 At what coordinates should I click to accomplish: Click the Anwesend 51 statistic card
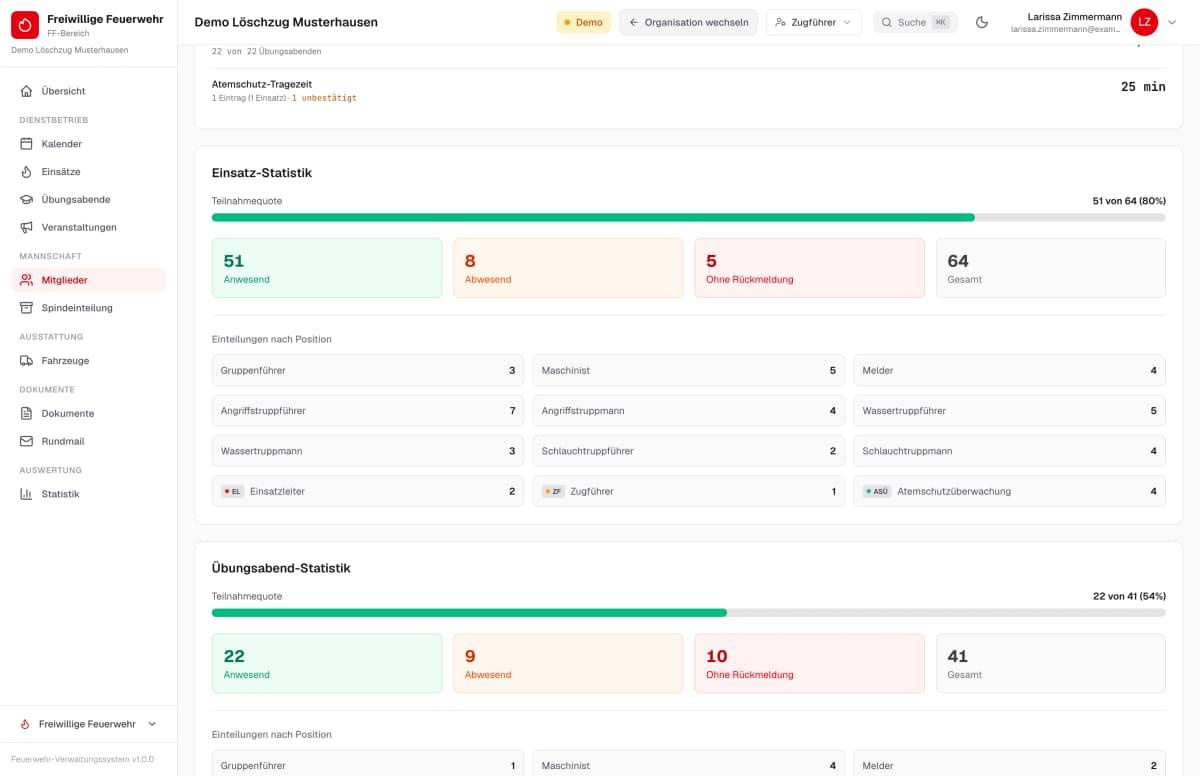click(327, 268)
